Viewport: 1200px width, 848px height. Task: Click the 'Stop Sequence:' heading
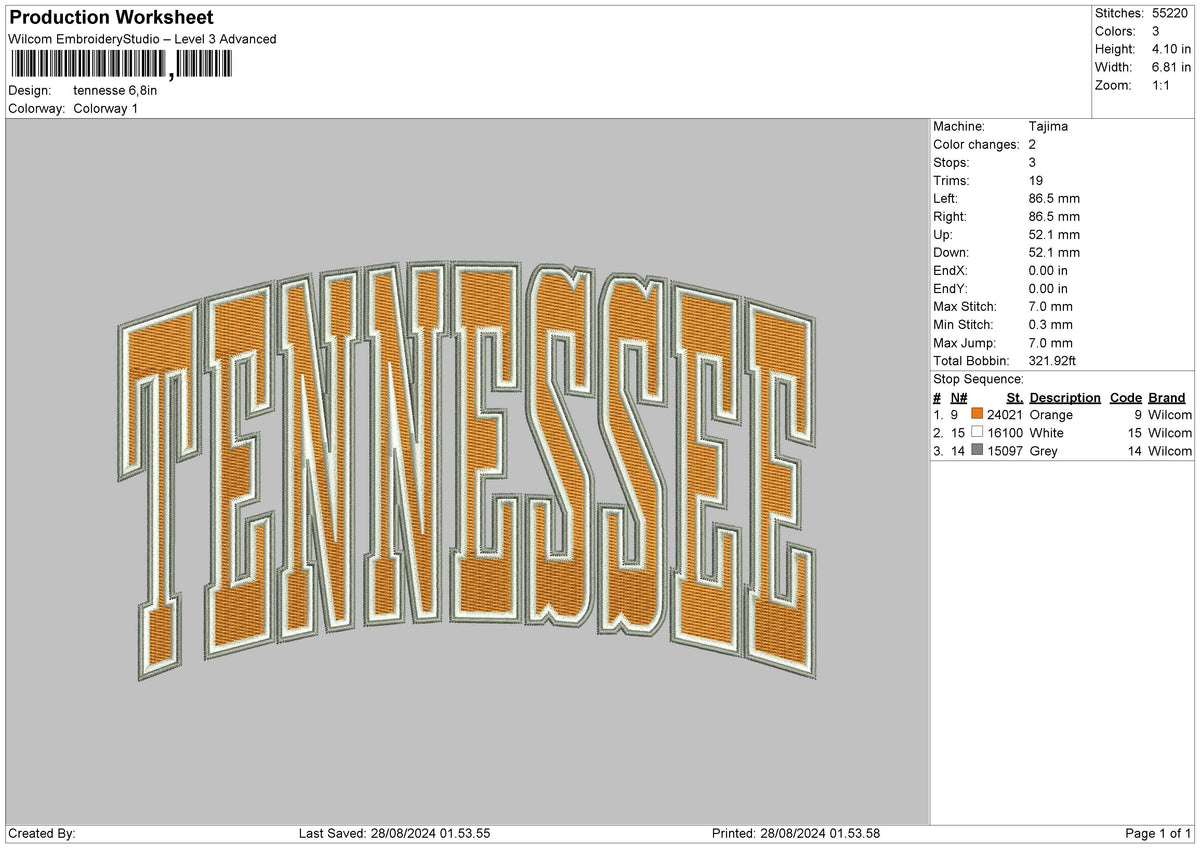click(x=978, y=379)
